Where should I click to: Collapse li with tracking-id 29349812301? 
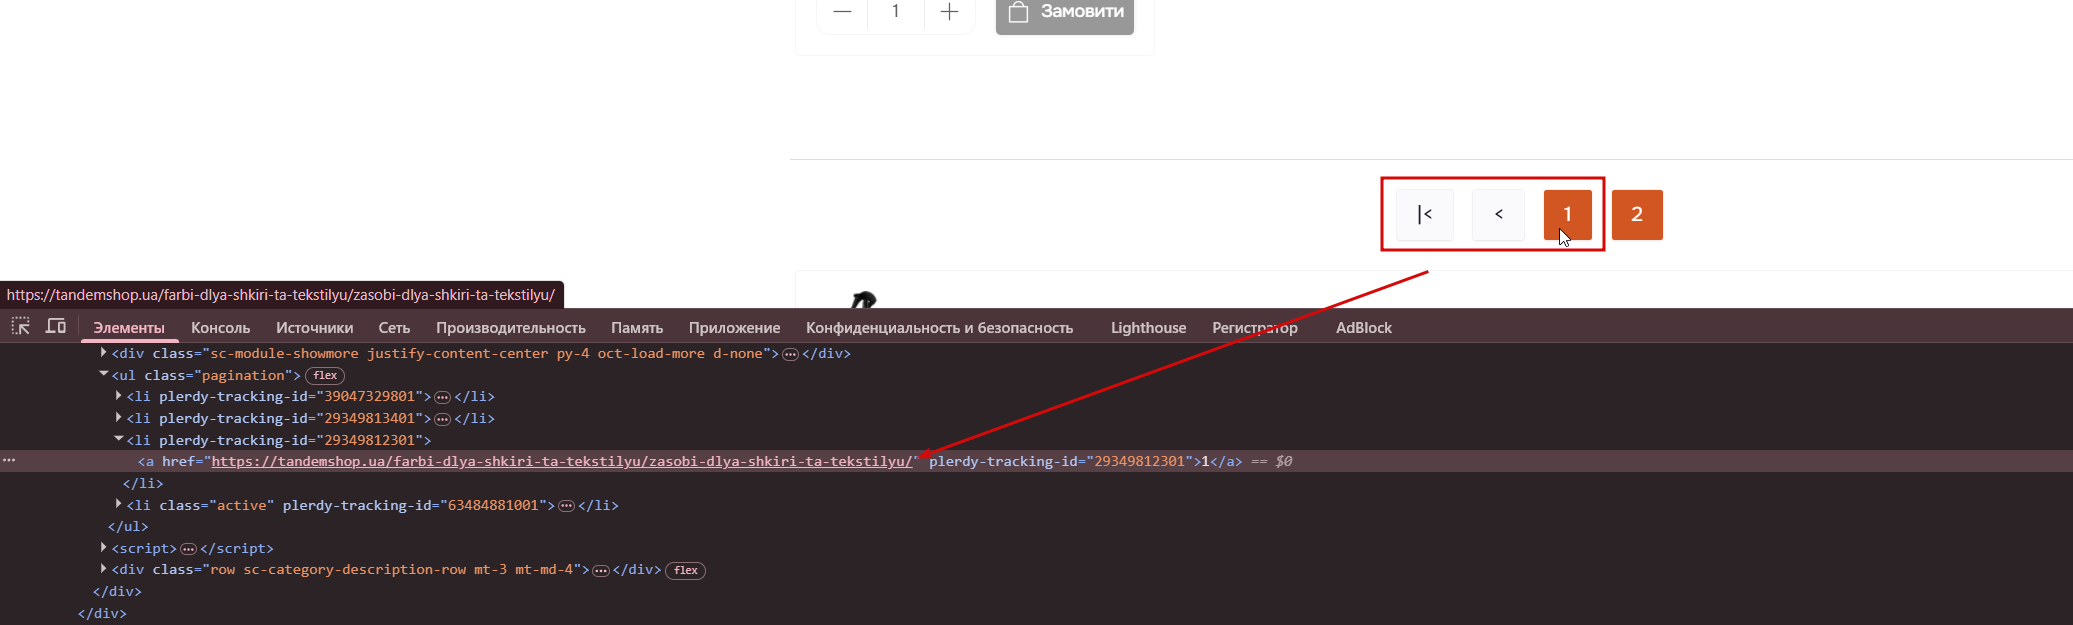coord(118,439)
